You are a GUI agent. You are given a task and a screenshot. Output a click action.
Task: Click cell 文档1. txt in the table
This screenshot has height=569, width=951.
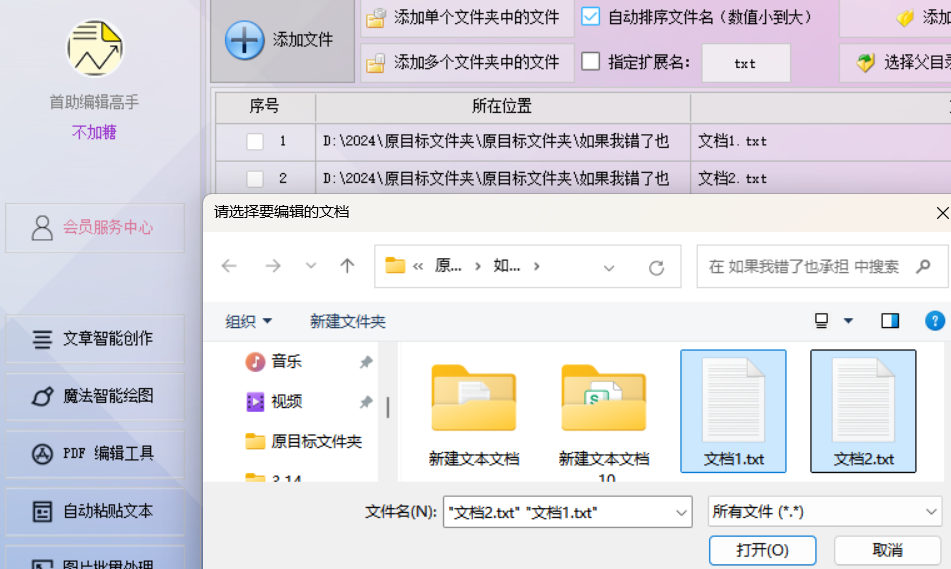point(821,142)
